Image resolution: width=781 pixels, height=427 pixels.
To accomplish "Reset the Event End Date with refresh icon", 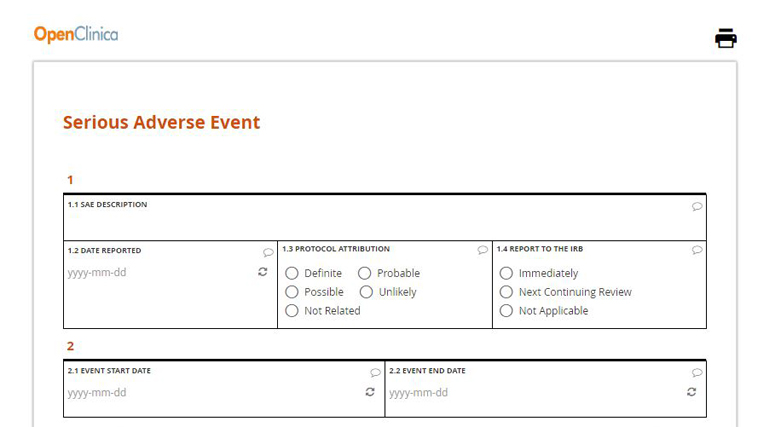I will point(691,392).
